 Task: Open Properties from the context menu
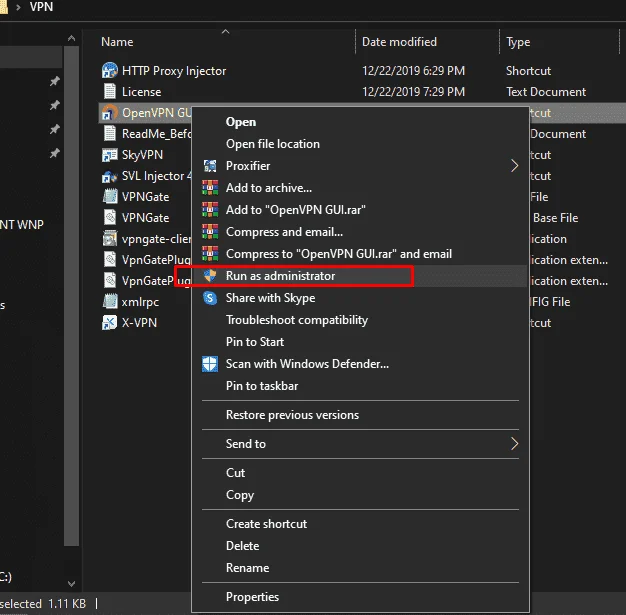253,597
